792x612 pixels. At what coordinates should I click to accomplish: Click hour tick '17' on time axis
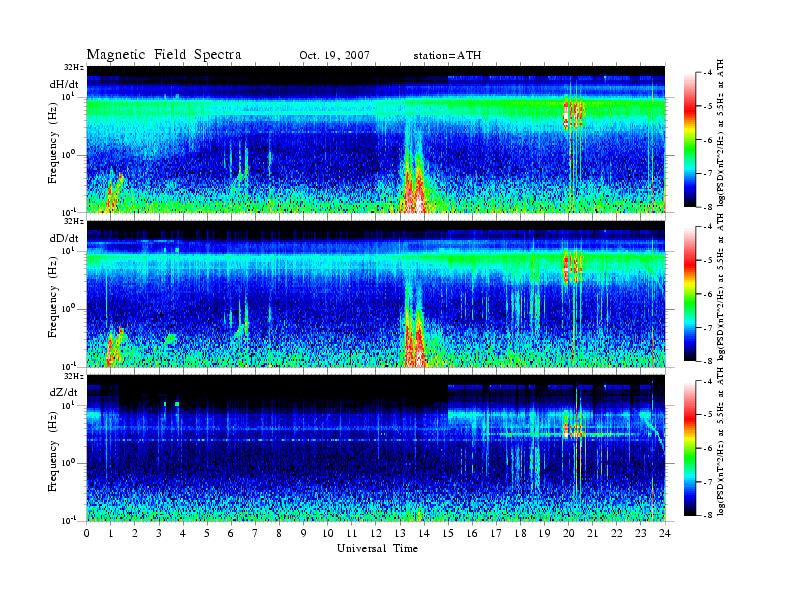(x=497, y=533)
